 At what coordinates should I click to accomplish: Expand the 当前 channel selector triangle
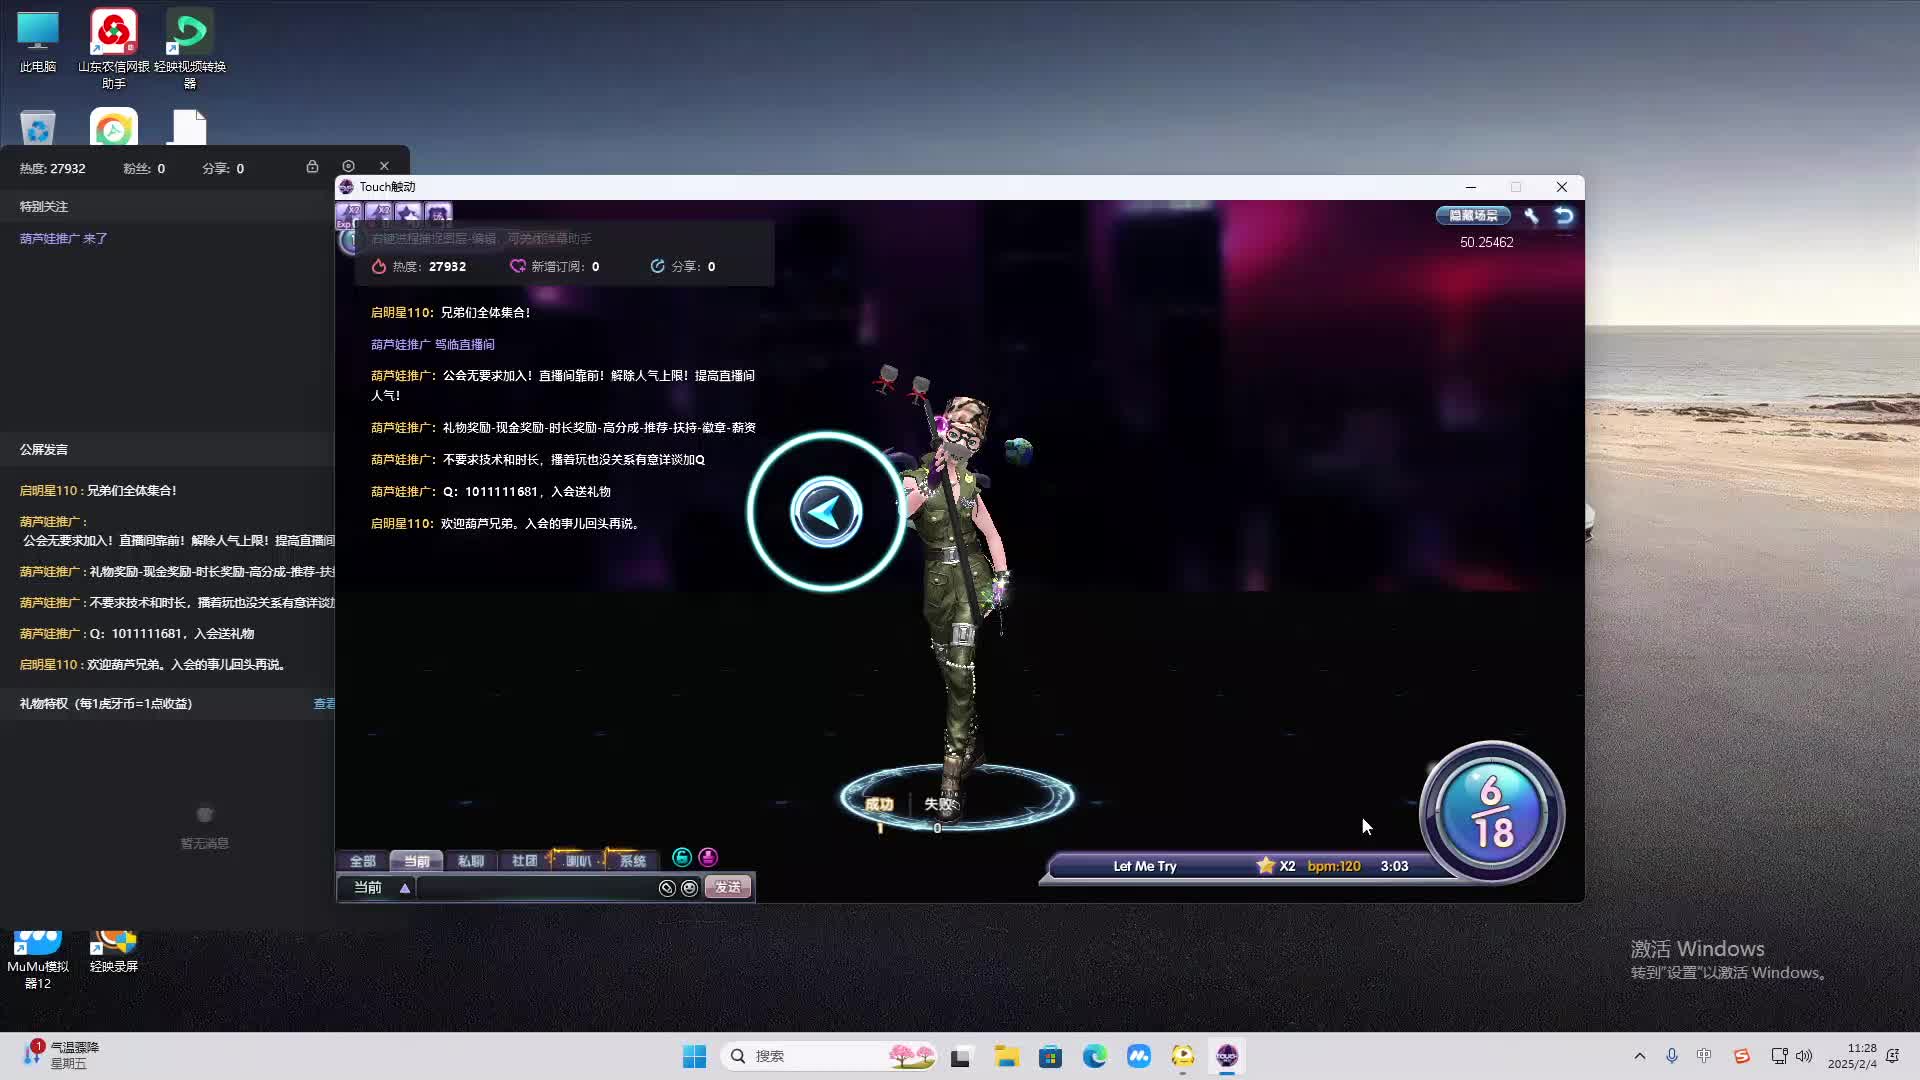point(404,888)
